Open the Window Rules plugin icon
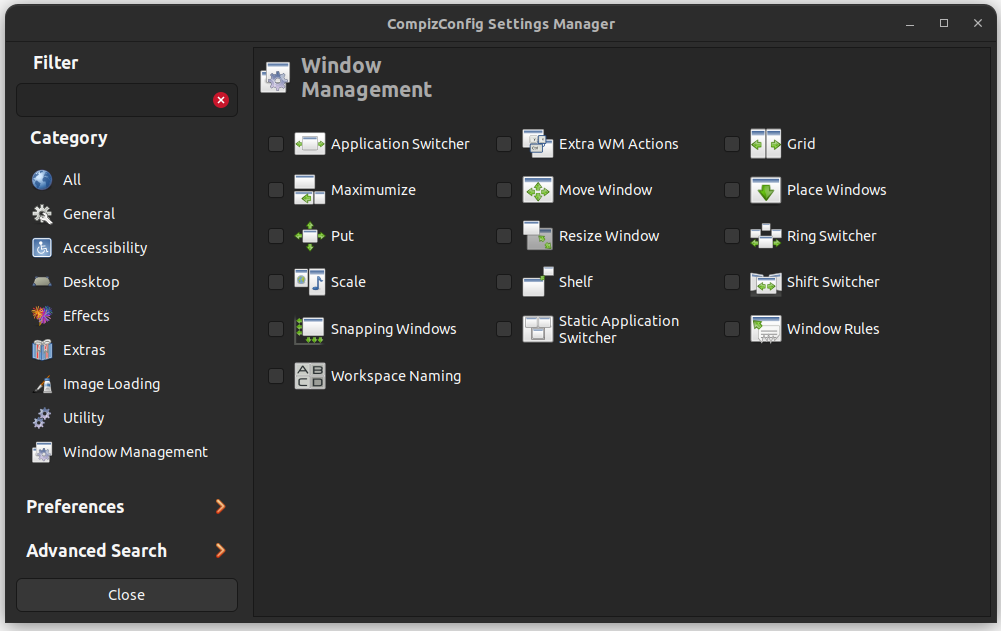This screenshot has height=631, width=1001. tap(765, 329)
